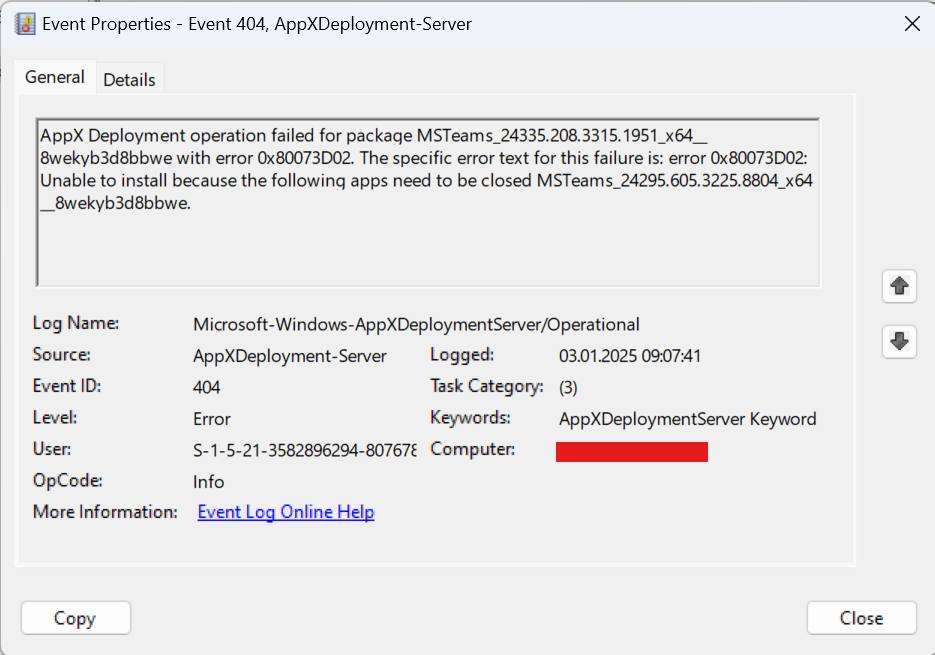Select the Logged date 03.01.2025 09:07:41

pyautogui.click(x=630, y=356)
